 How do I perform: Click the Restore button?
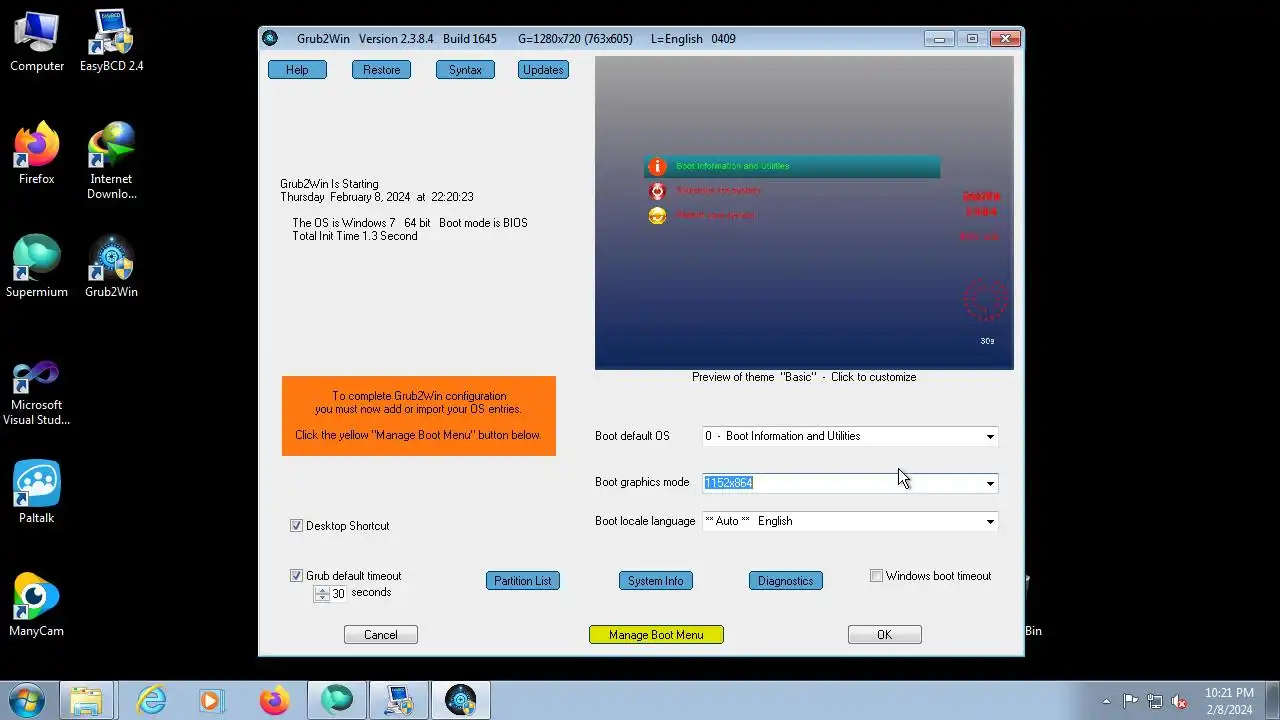click(x=381, y=70)
